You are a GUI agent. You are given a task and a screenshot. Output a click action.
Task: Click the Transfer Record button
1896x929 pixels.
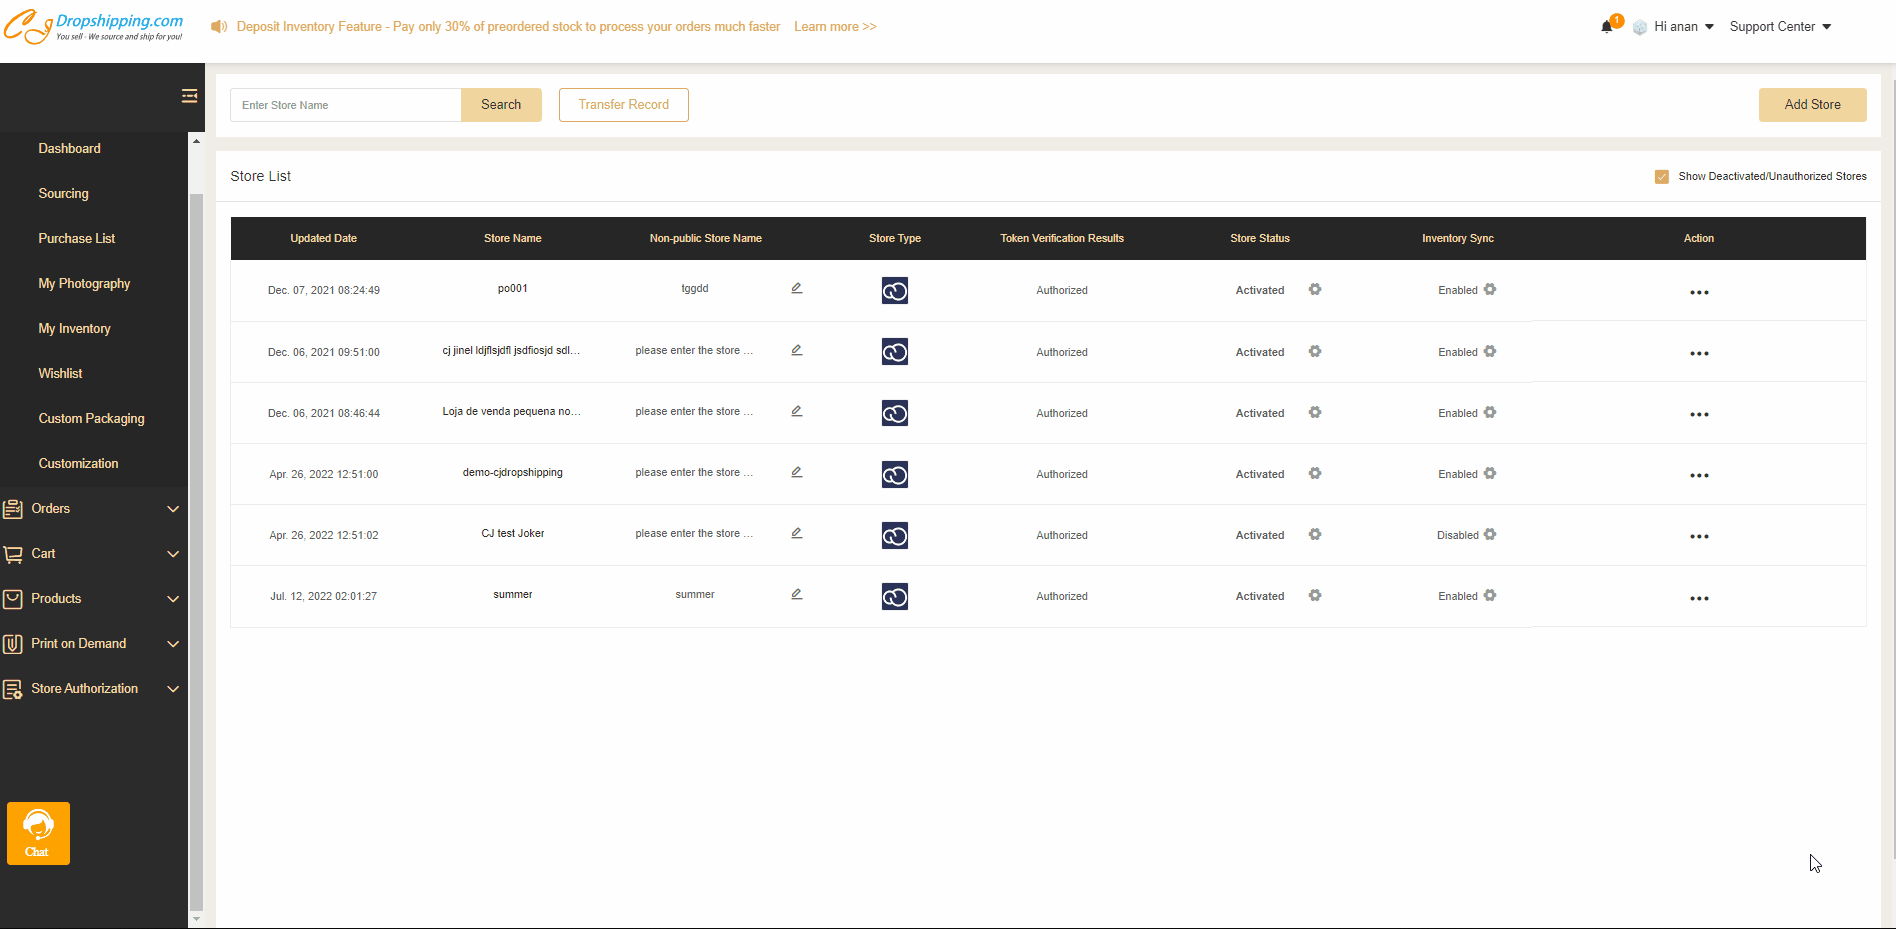(623, 105)
